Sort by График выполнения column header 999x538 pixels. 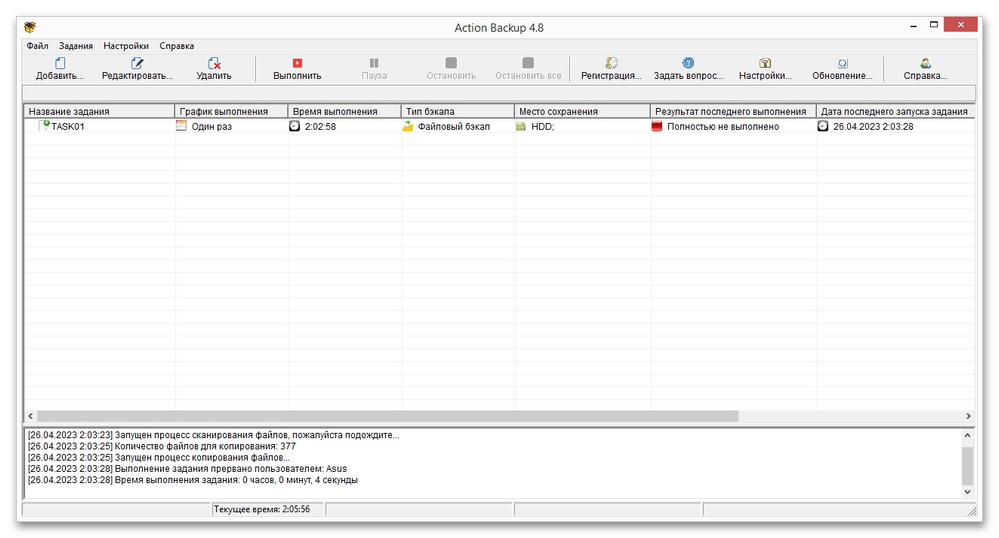click(231, 112)
